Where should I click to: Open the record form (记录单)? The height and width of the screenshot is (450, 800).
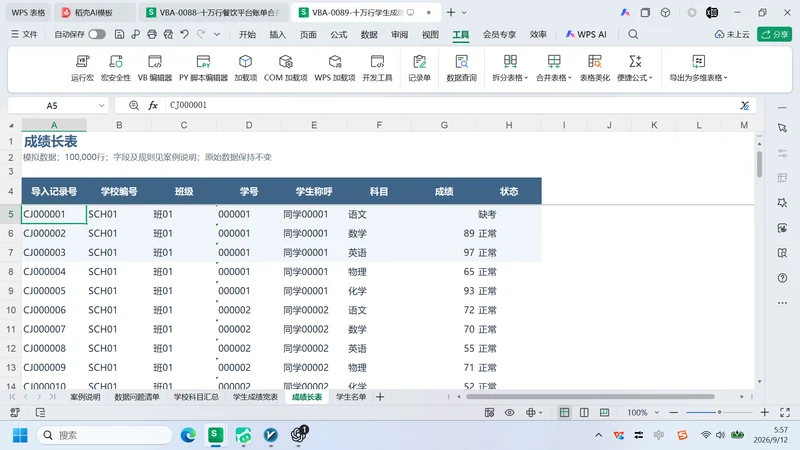[419, 68]
